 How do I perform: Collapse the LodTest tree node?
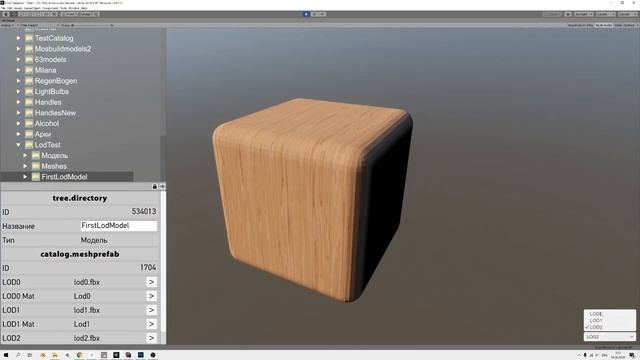click(18, 145)
